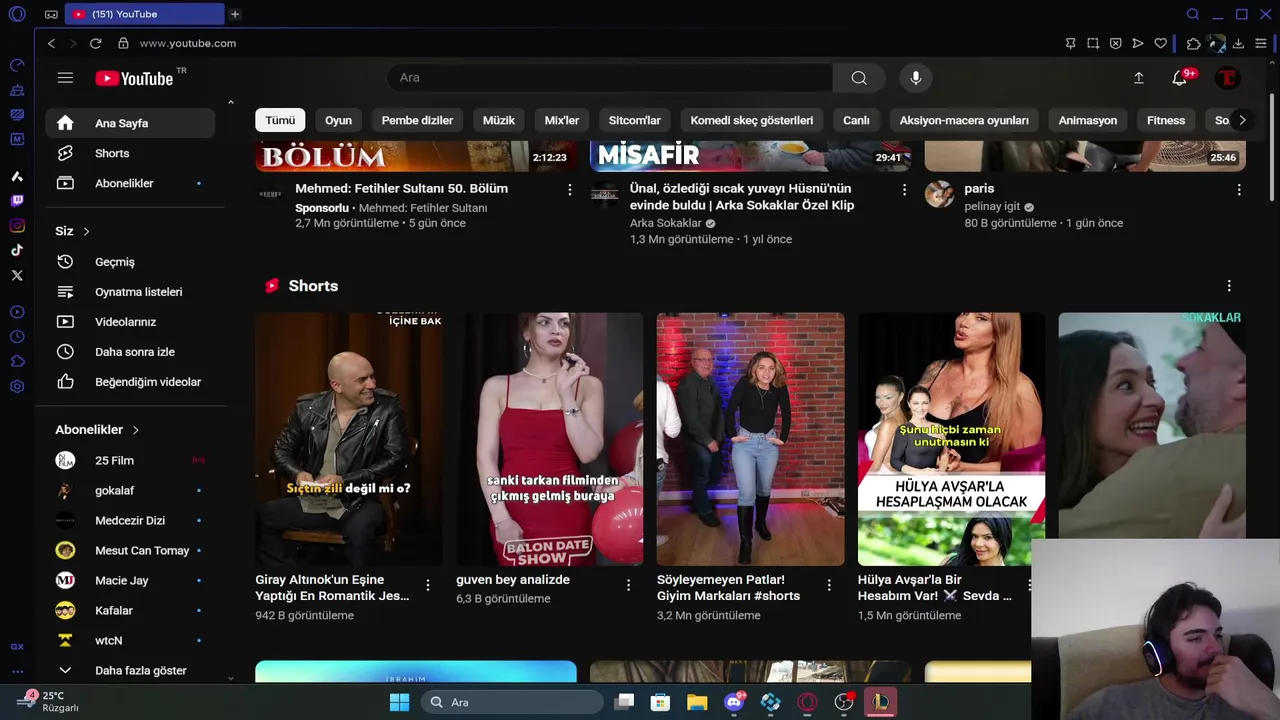Select the Oyun filter chip
The width and height of the screenshot is (1280, 720).
click(x=338, y=120)
